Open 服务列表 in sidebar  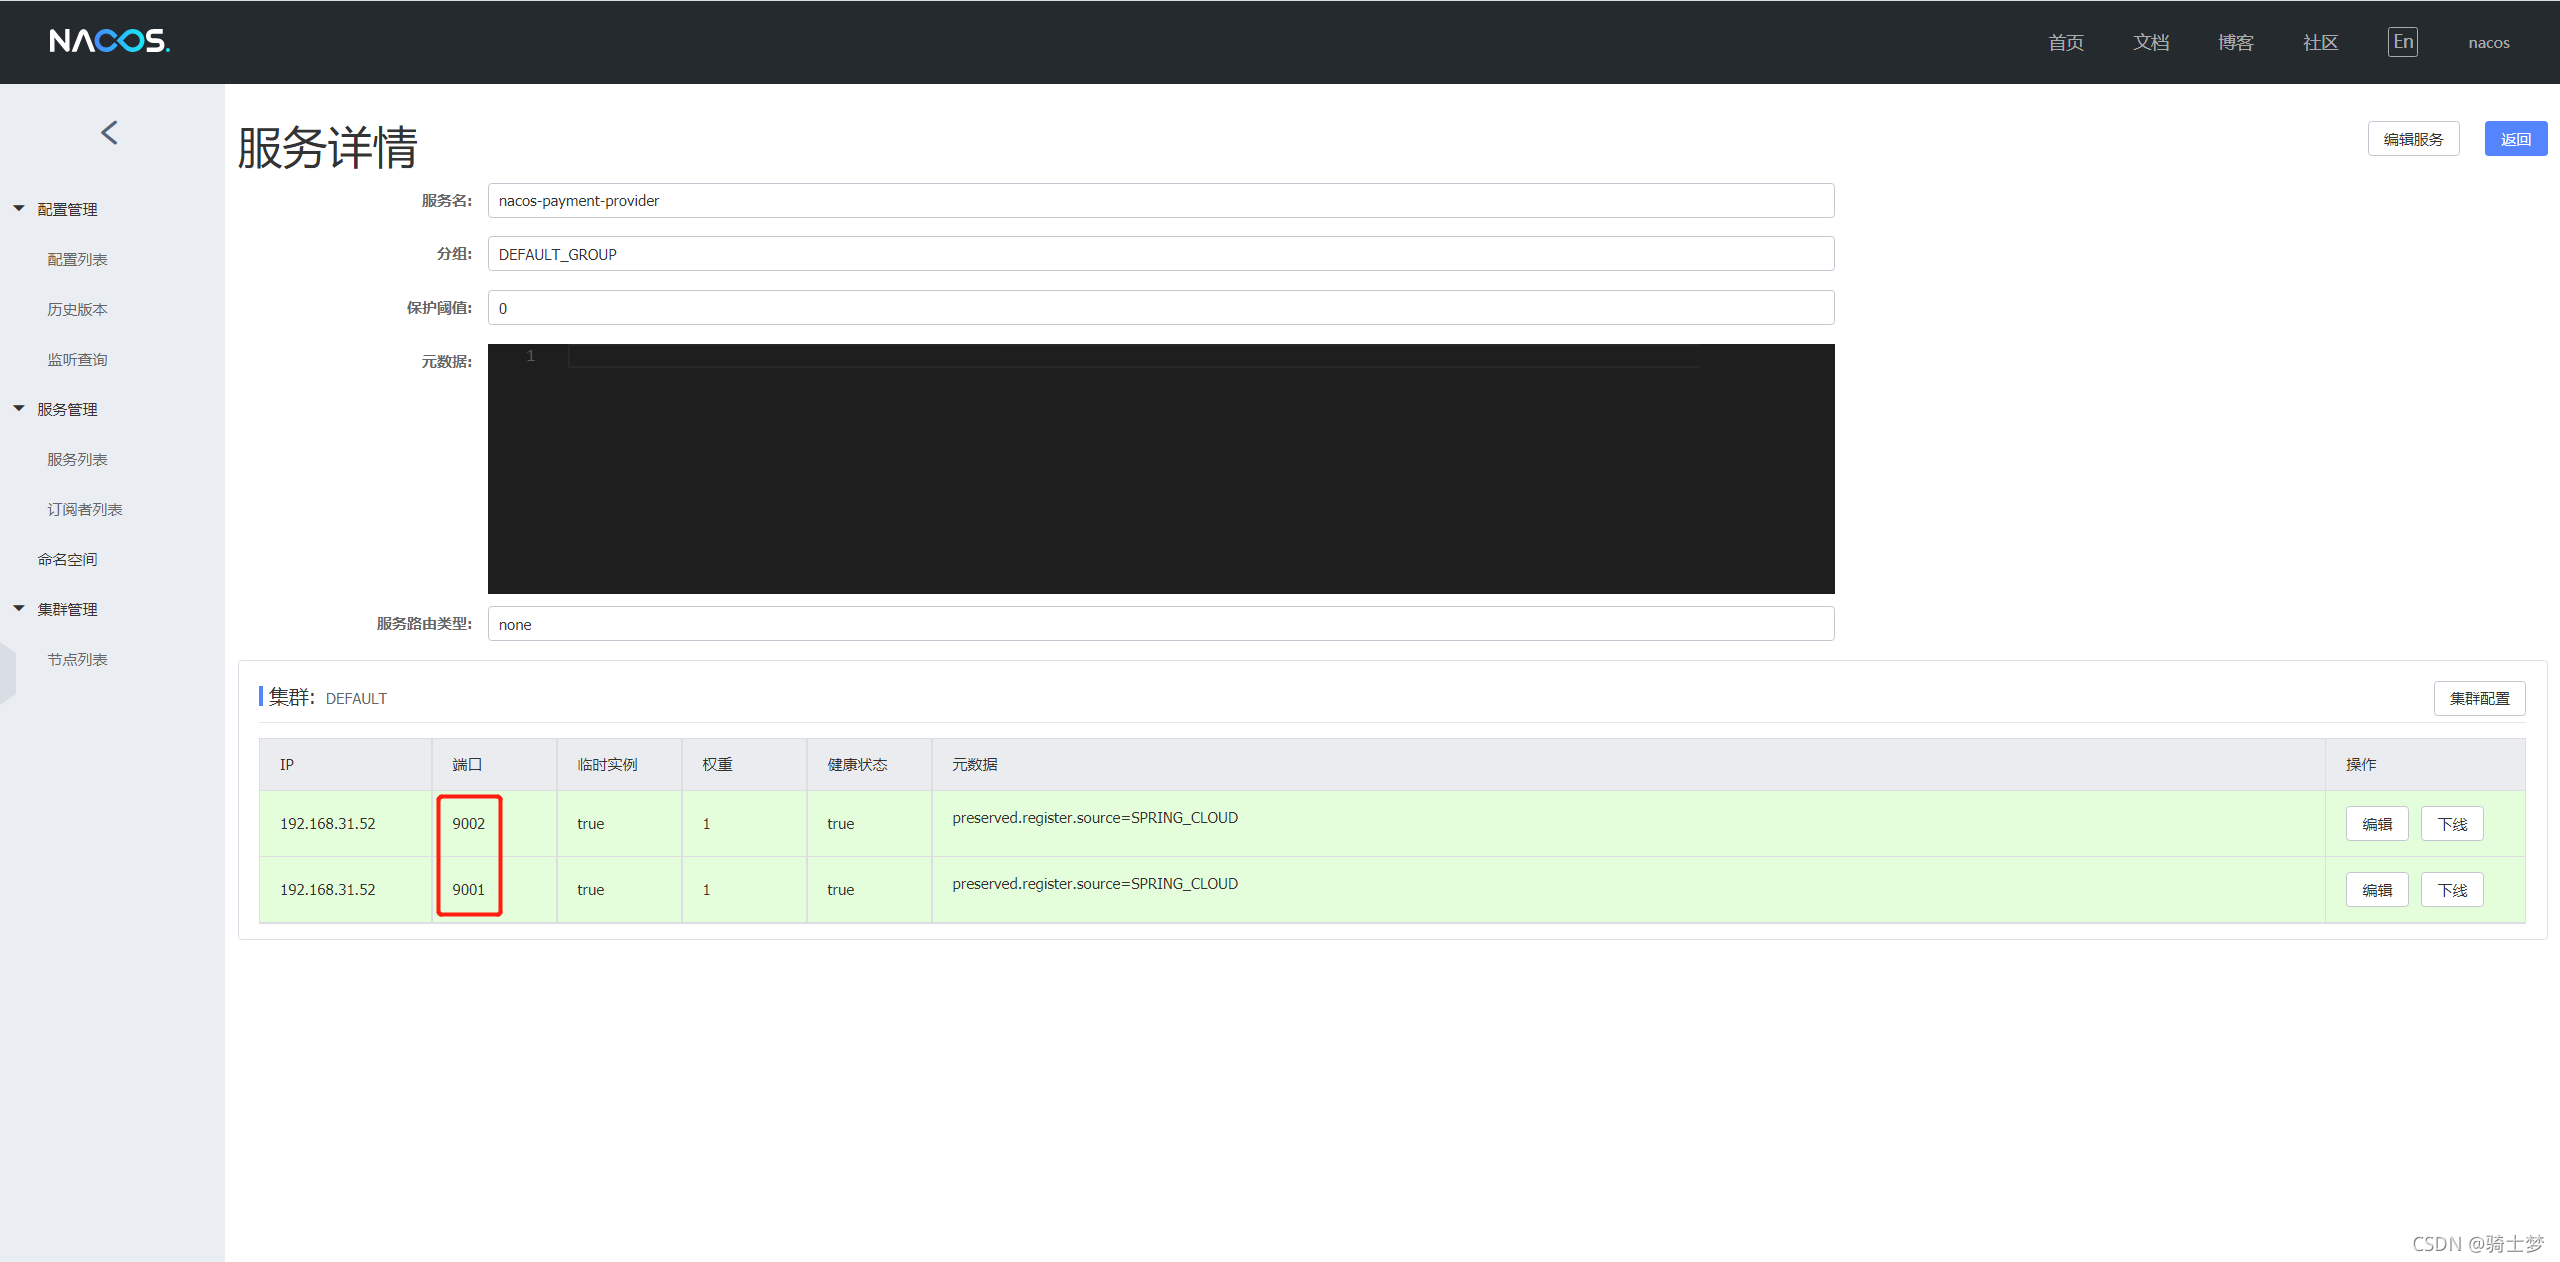(x=77, y=459)
